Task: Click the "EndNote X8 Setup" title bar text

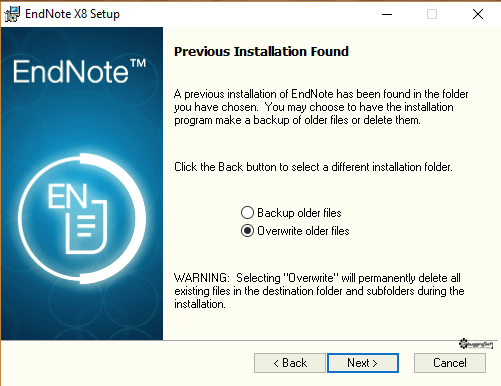Action: coord(72,14)
